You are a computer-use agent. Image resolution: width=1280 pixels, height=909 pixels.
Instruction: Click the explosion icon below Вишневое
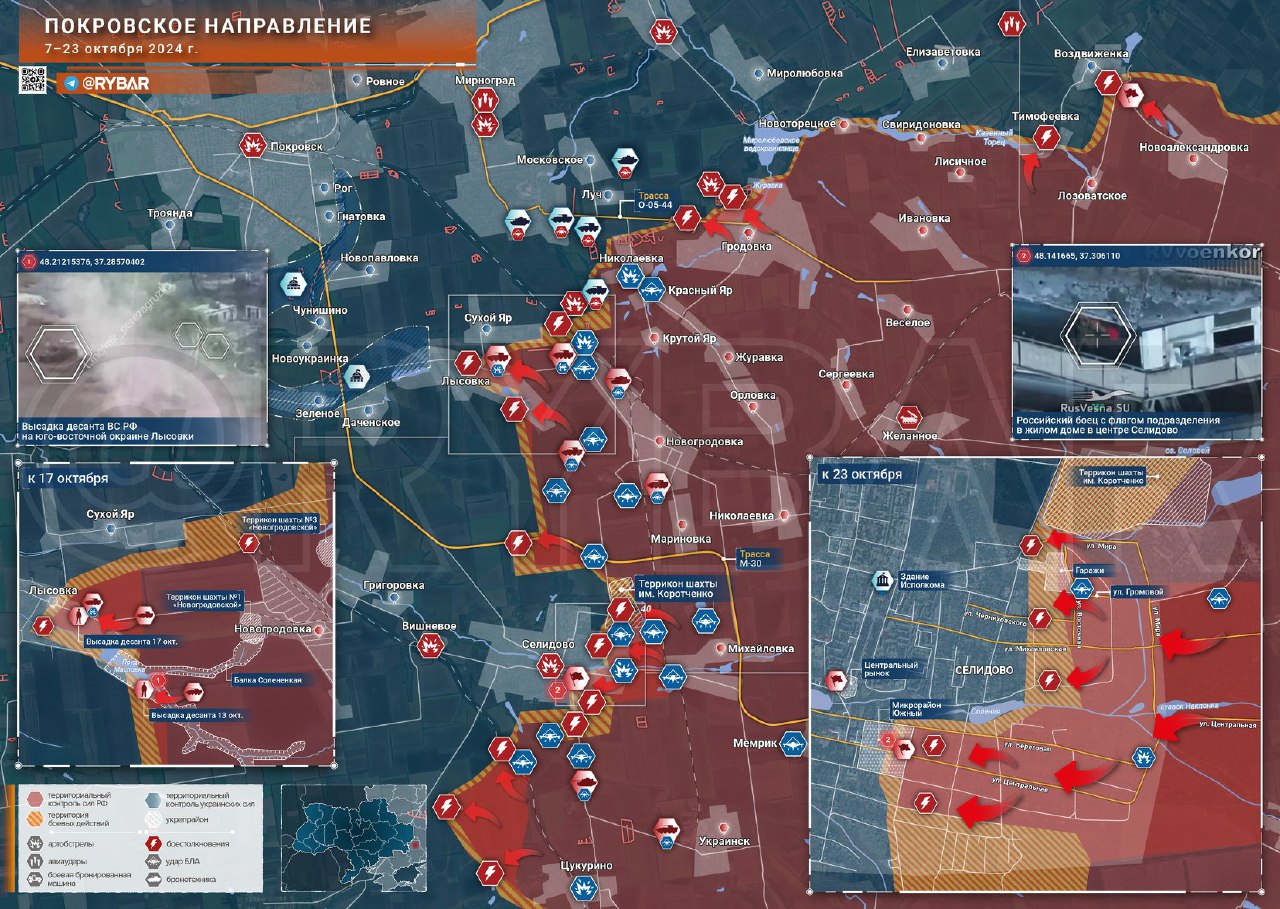[432, 646]
